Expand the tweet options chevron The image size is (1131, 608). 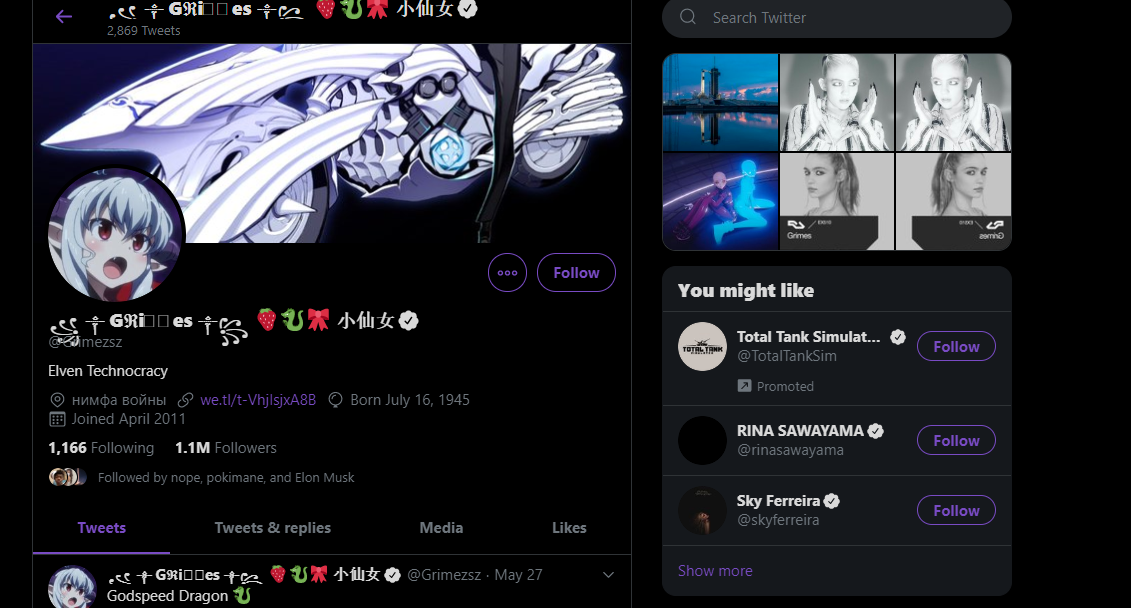point(608,575)
